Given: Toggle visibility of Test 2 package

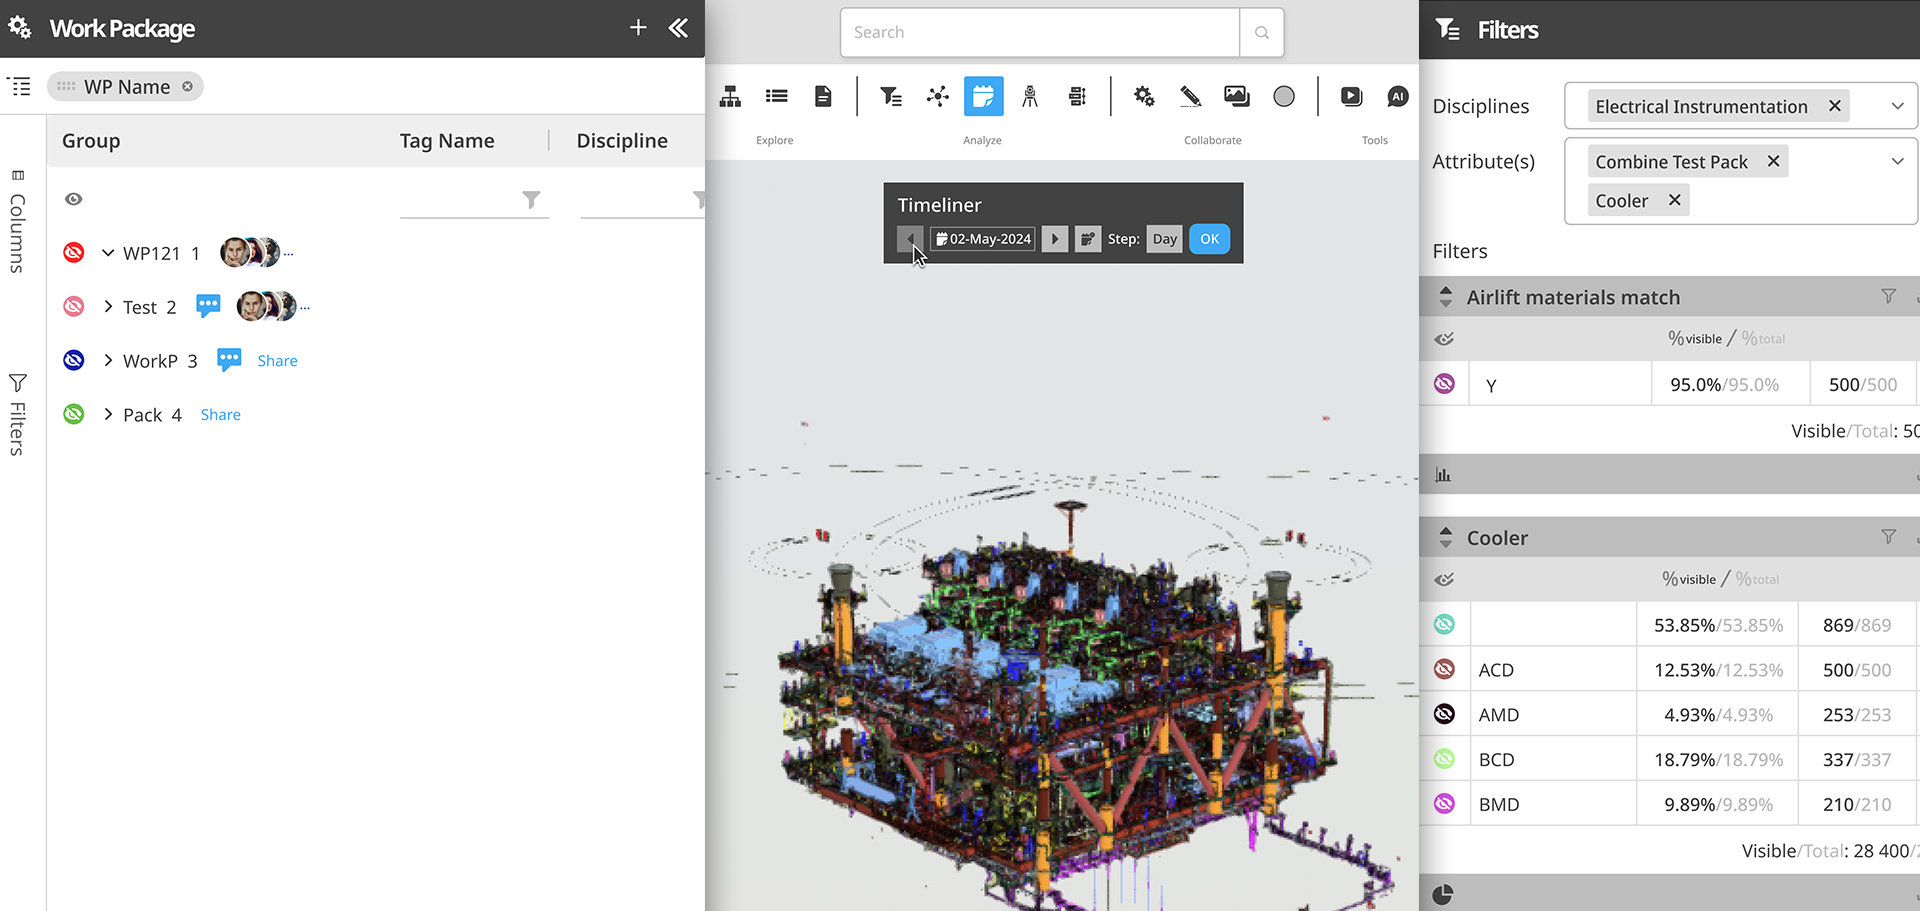Looking at the screenshot, I should (x=74, y=306).
